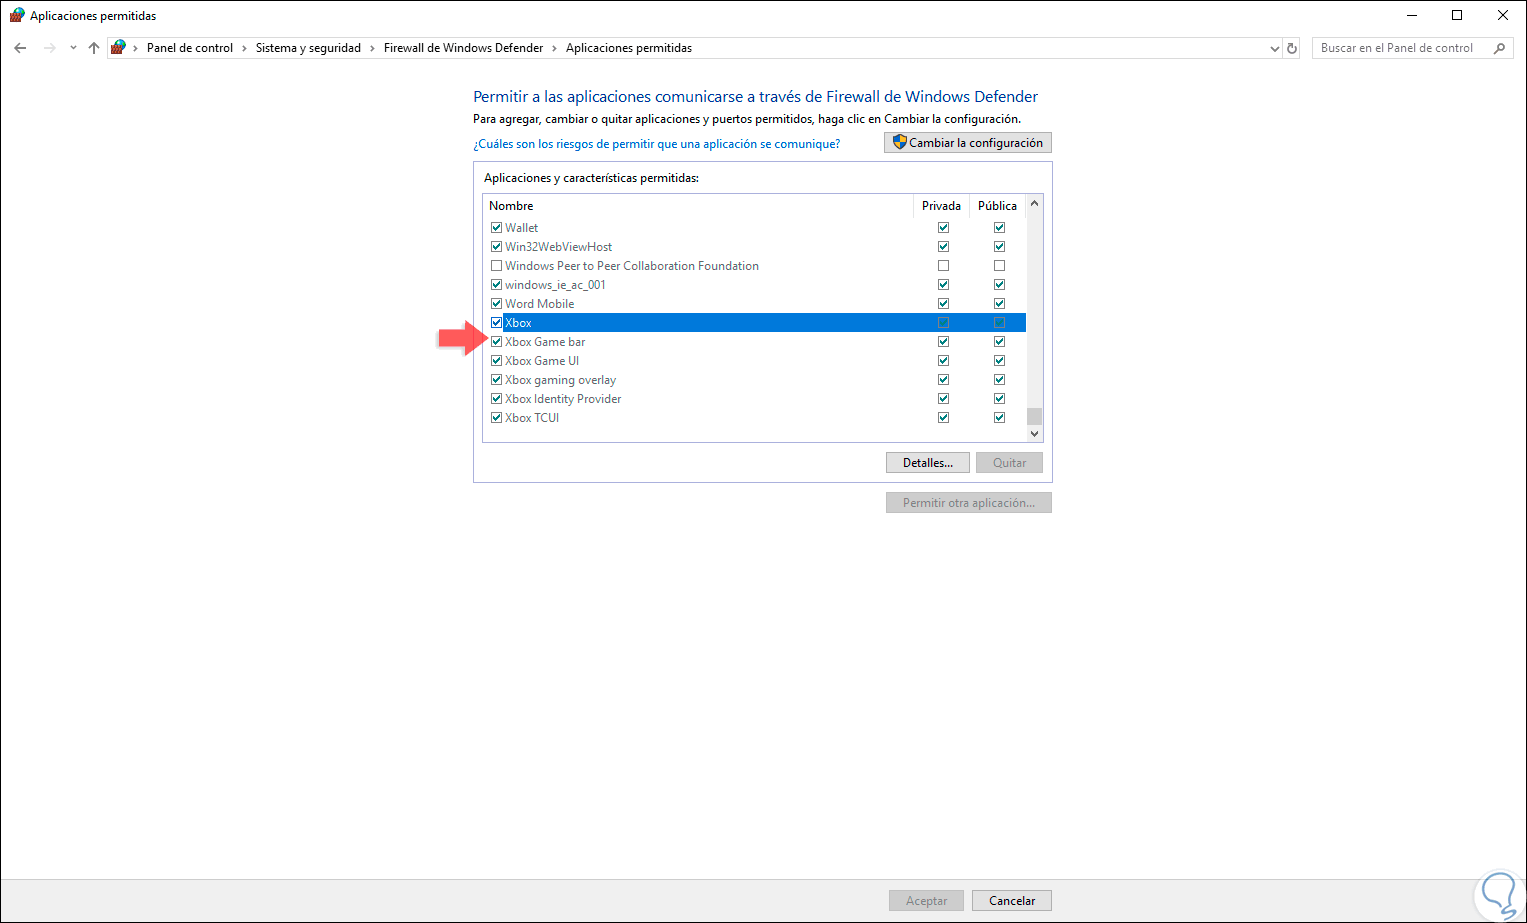Toggle Pública checkbox for Xbox TCUI

999,418
